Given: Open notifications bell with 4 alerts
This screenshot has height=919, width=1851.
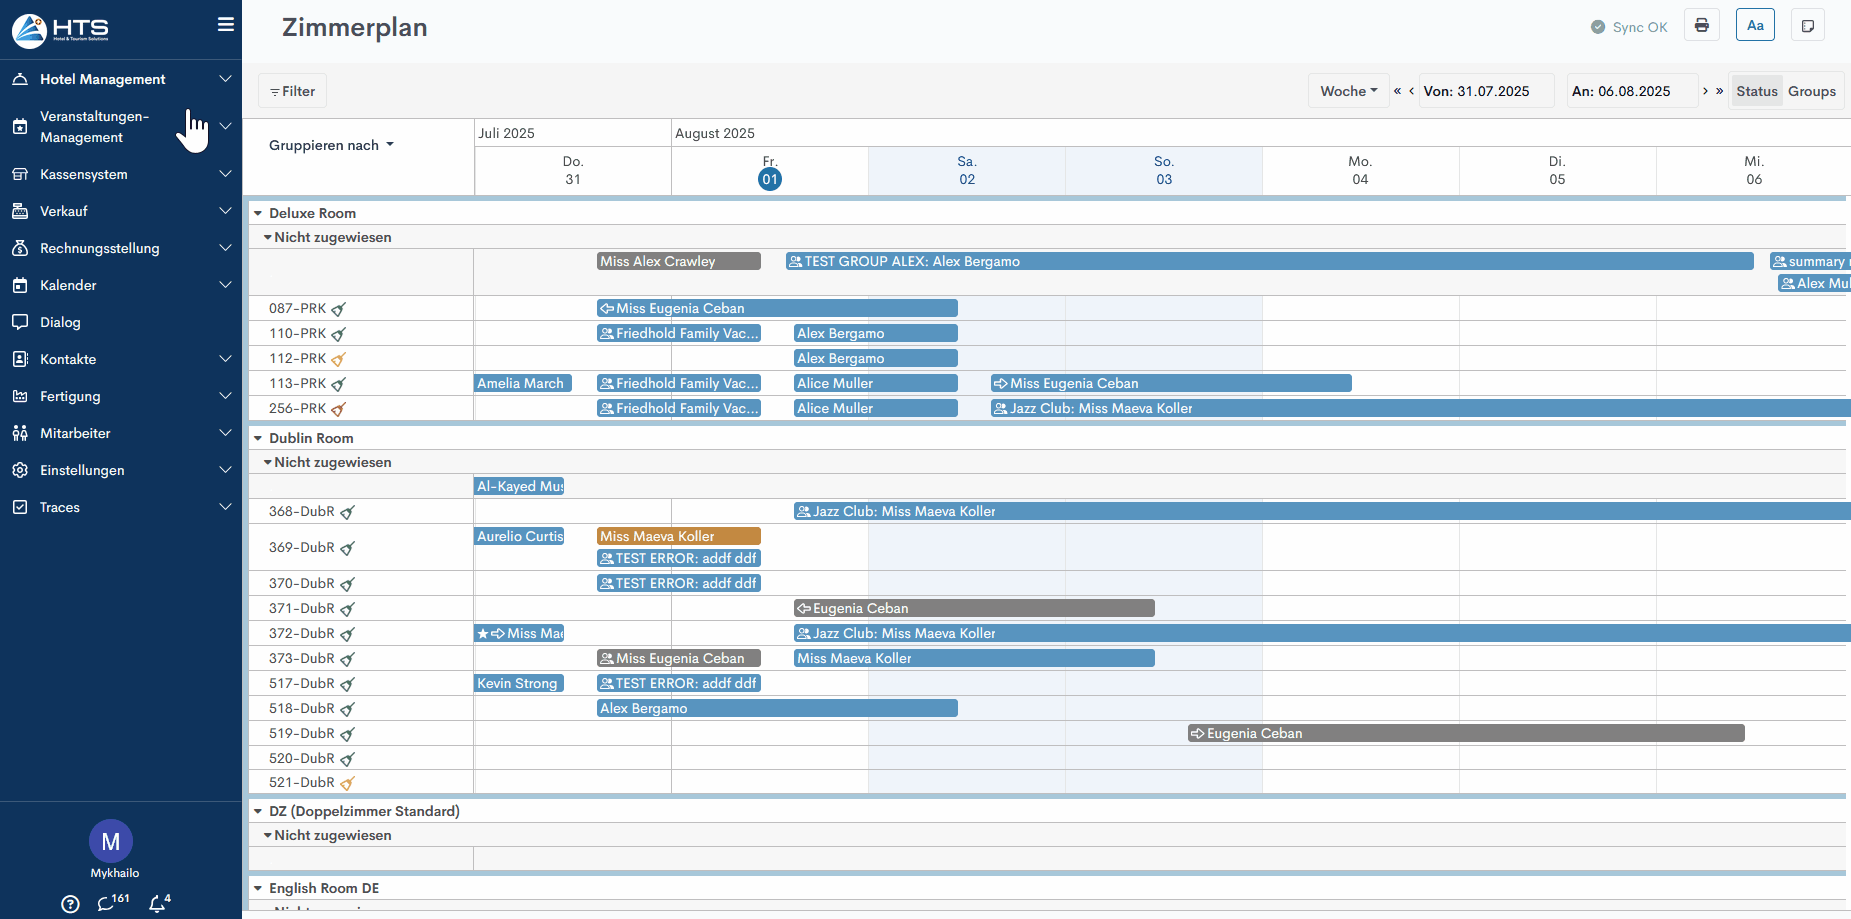Looking at the screenshot, I should [x=158, y=903].
